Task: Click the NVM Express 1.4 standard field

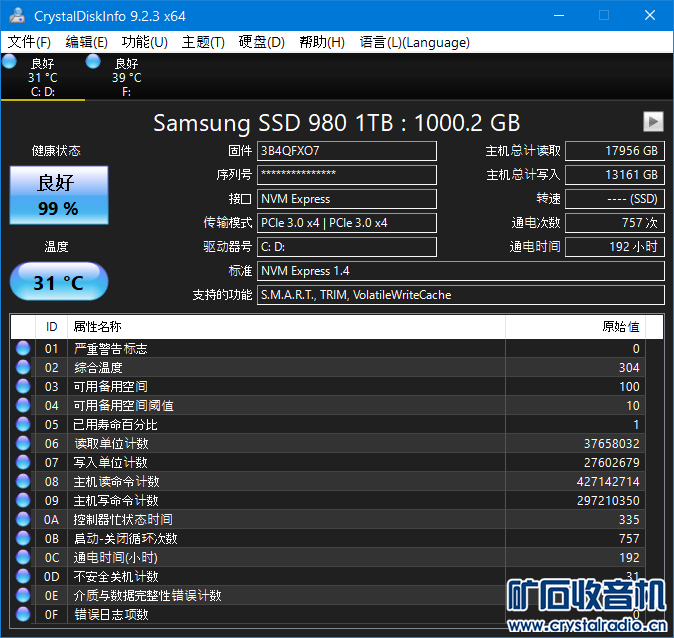Action: click(460, 271)
